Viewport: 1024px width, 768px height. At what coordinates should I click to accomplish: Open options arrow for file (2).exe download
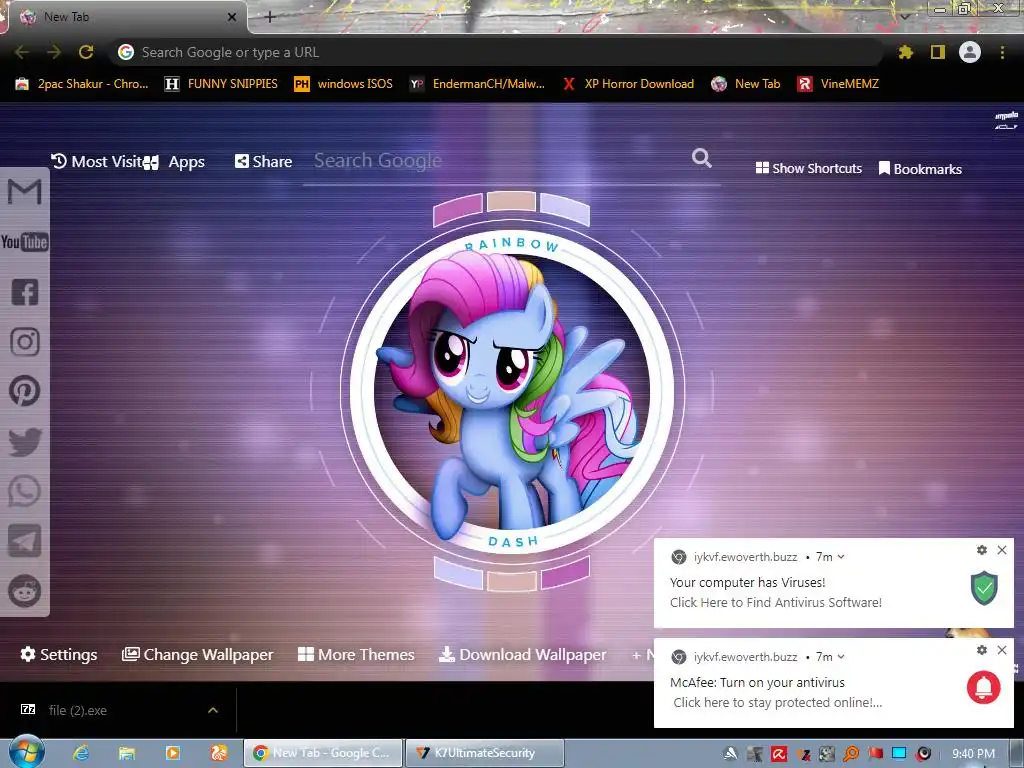(x=213, y=710)
